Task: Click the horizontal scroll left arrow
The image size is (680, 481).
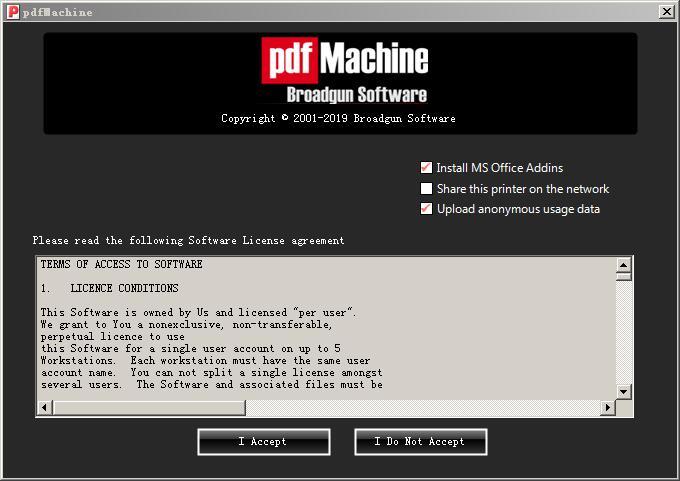Action: 44,407
